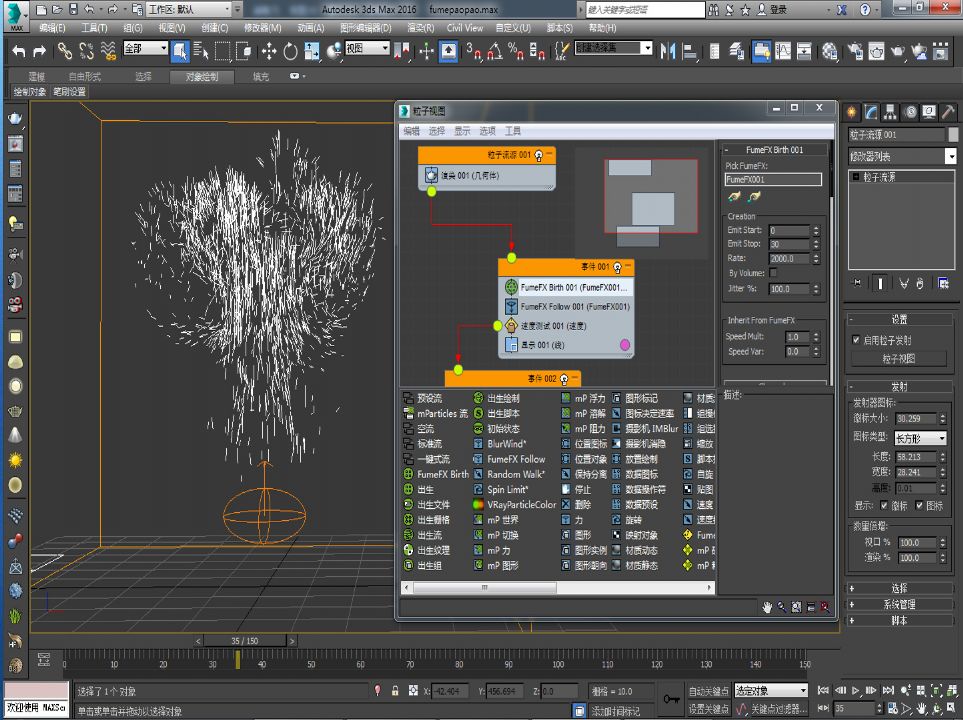Toggle the light bulb on 粒子流源 001
This screenshot has width=963, height=720.
point(539,155)
